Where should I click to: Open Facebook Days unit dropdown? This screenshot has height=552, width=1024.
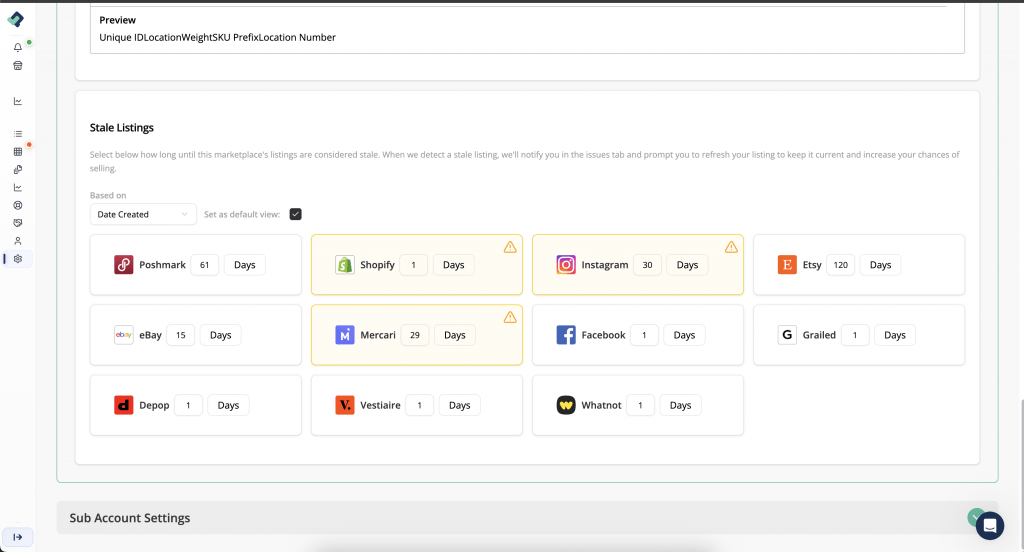[684, 334]
